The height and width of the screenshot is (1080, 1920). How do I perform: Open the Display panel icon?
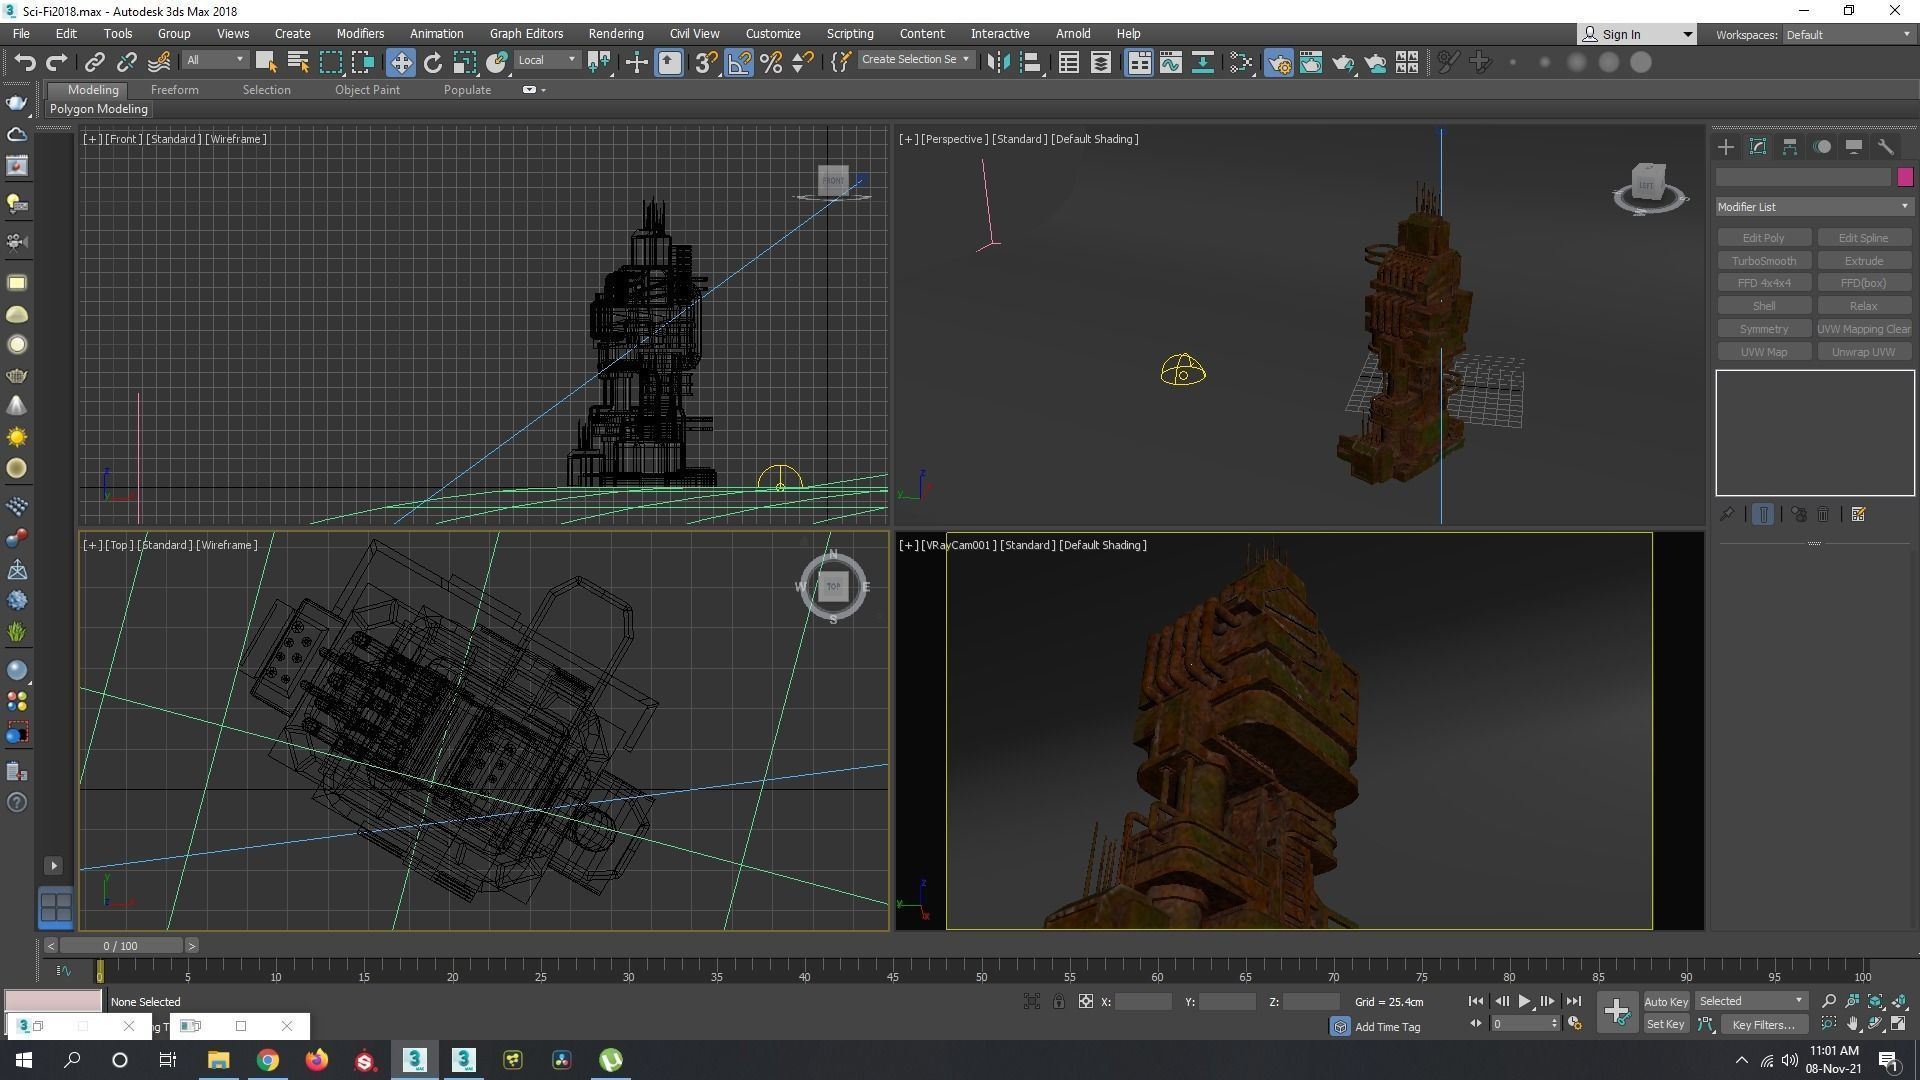(x=1854, y=147)
